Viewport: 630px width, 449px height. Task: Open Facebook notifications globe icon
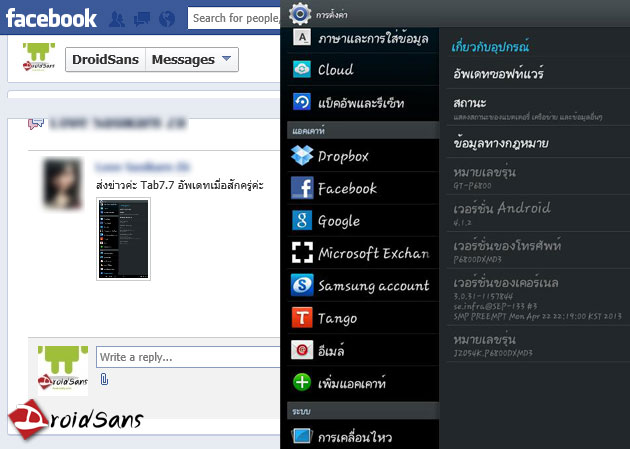[167, 18]
